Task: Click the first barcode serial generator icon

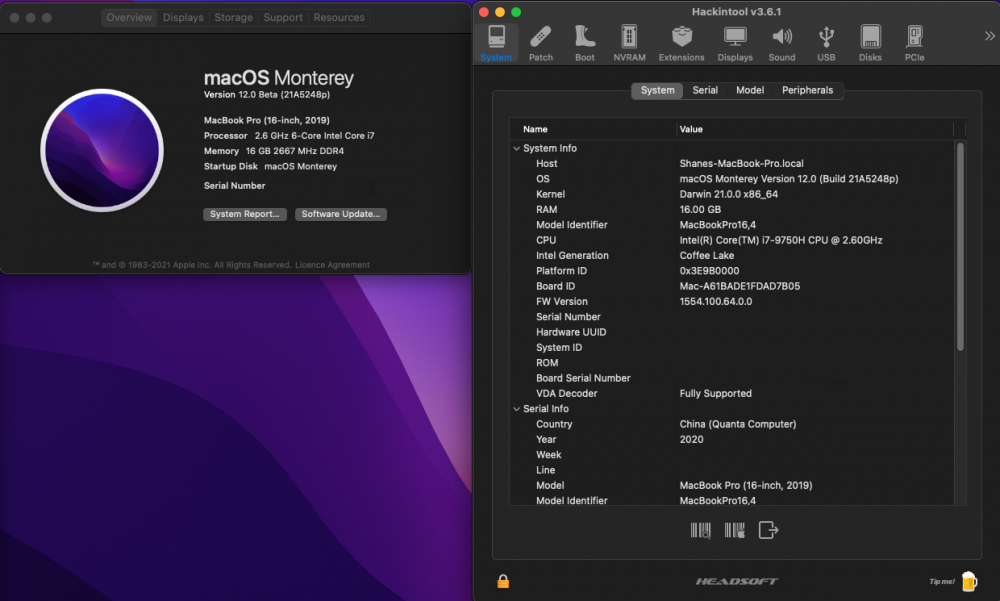Action: click(x=700, y=530)
